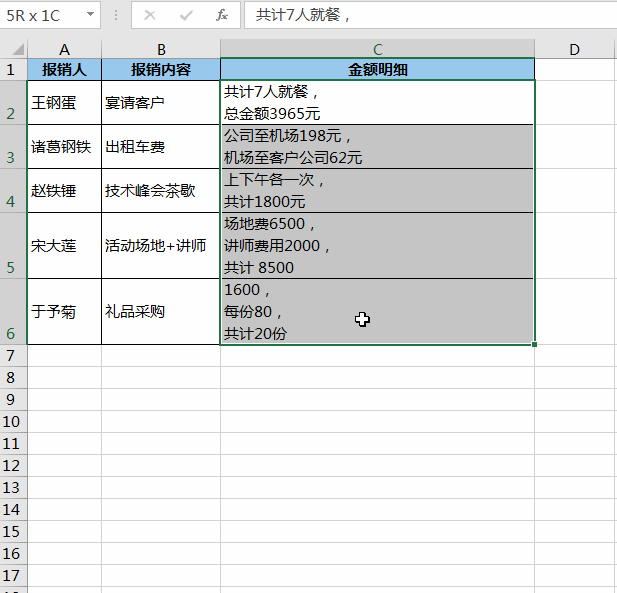Click cell with 讲师费用2000
This screenshot has height=593, width=617.
click(x=377, y=246)
